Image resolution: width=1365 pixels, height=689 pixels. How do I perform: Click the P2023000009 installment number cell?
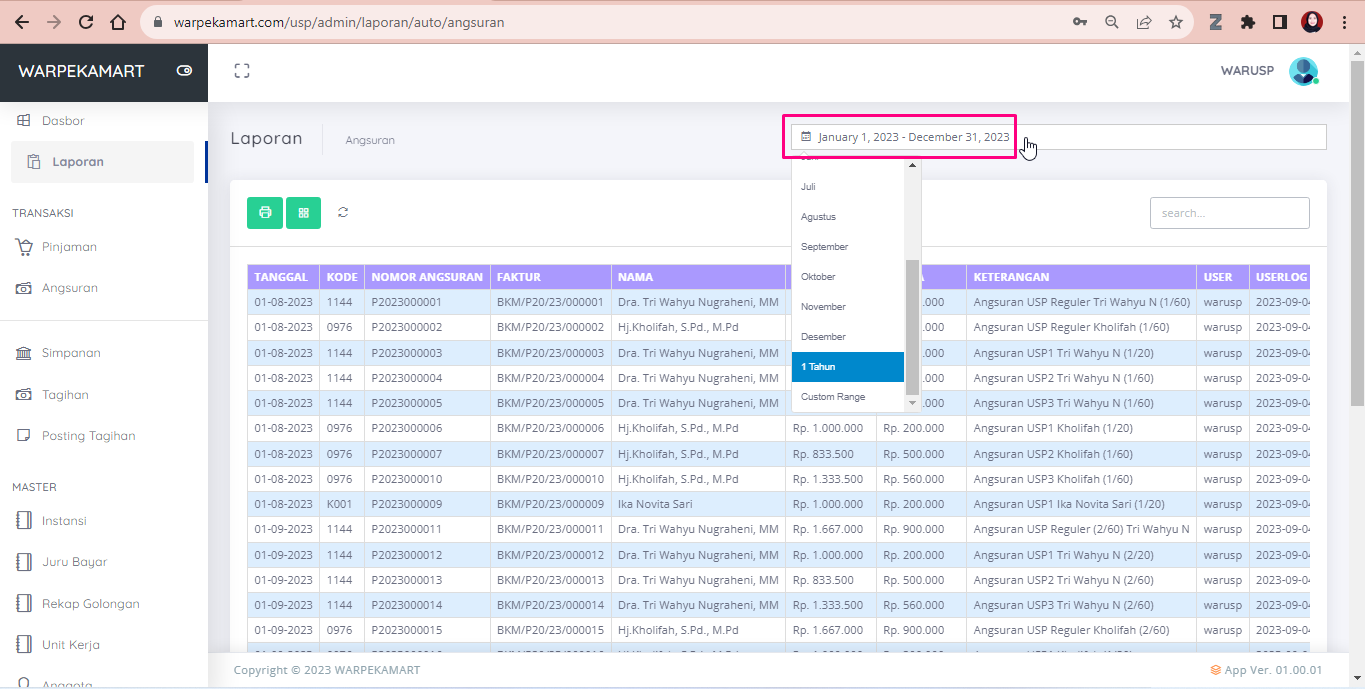(x=427, y=504)
